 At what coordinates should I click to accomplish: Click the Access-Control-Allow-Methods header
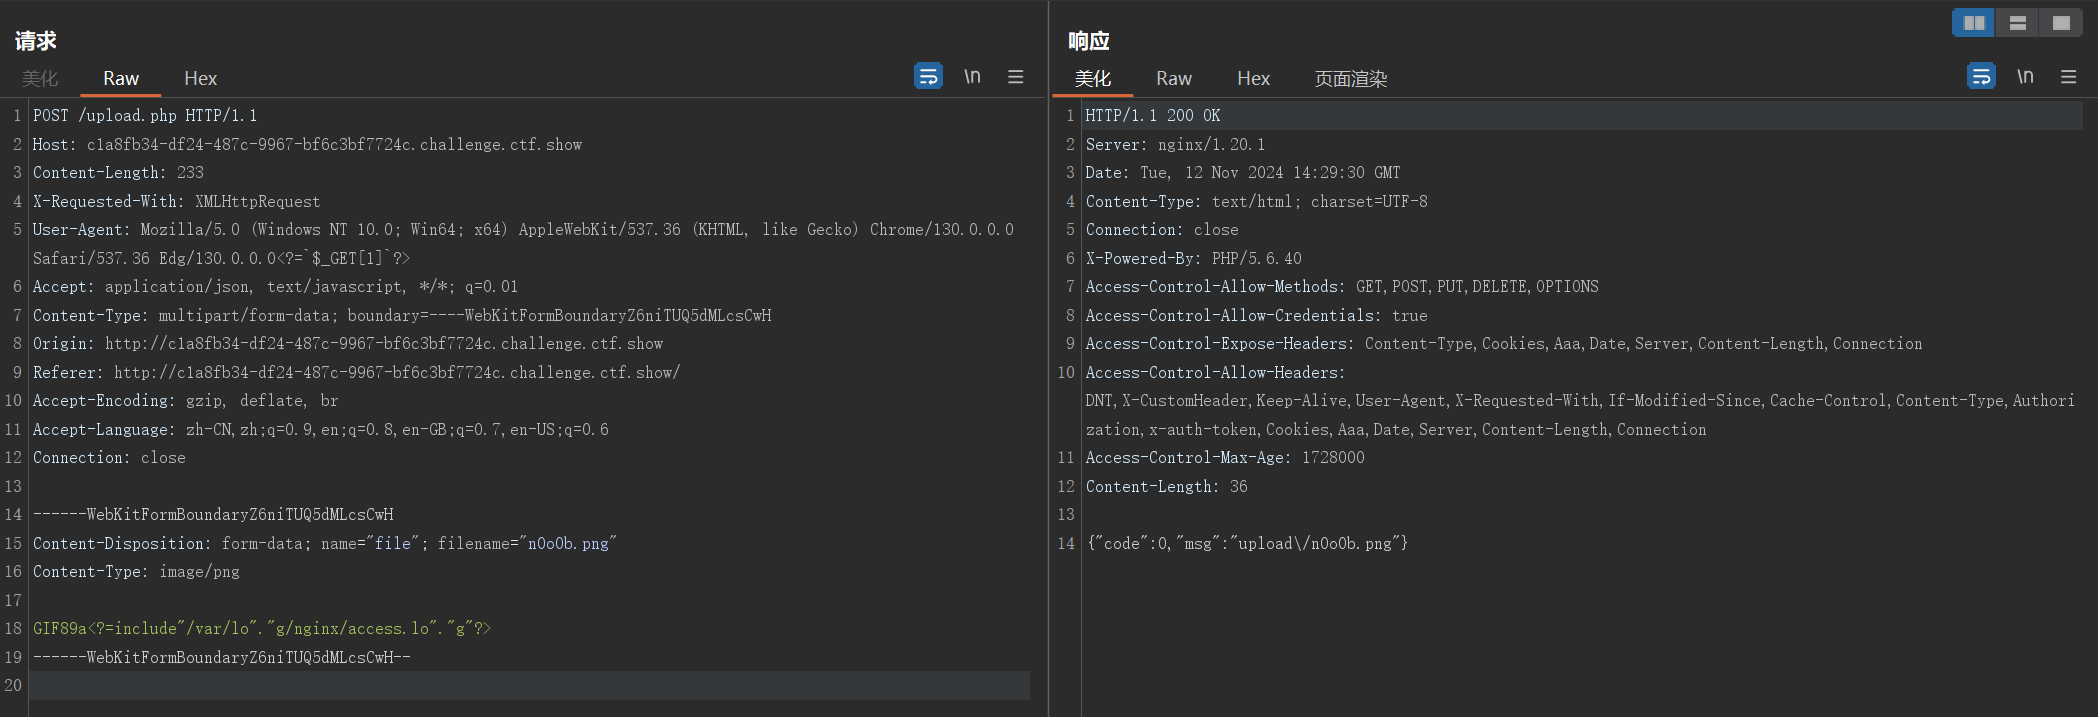coord(1342,286)
